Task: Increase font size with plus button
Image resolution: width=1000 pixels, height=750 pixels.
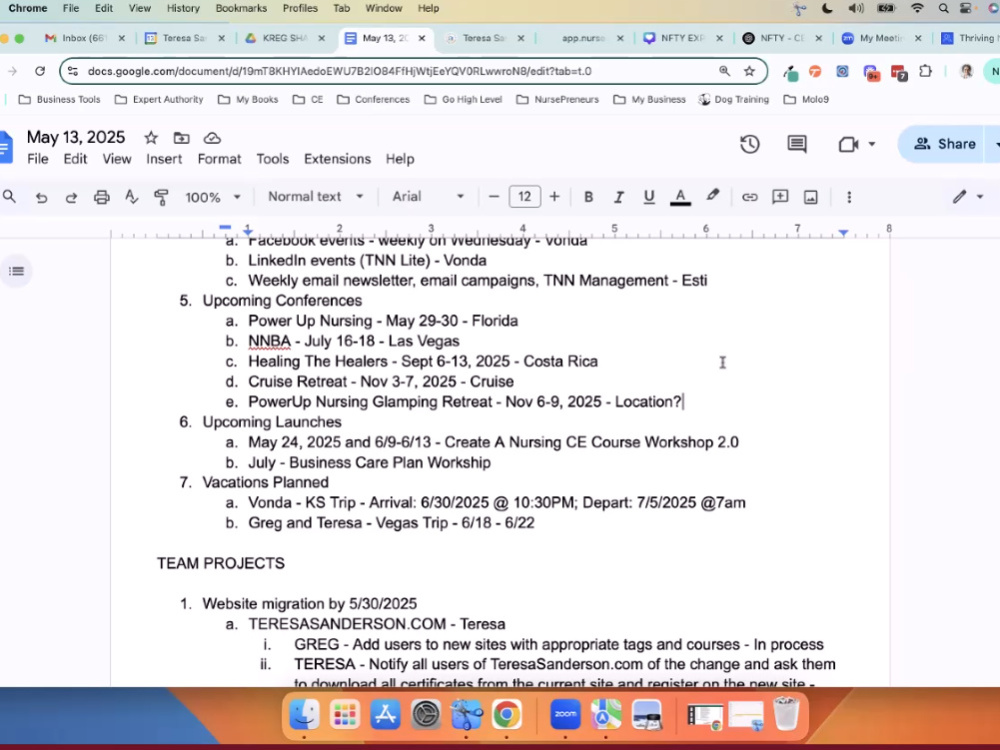Action: pos(554,197)
